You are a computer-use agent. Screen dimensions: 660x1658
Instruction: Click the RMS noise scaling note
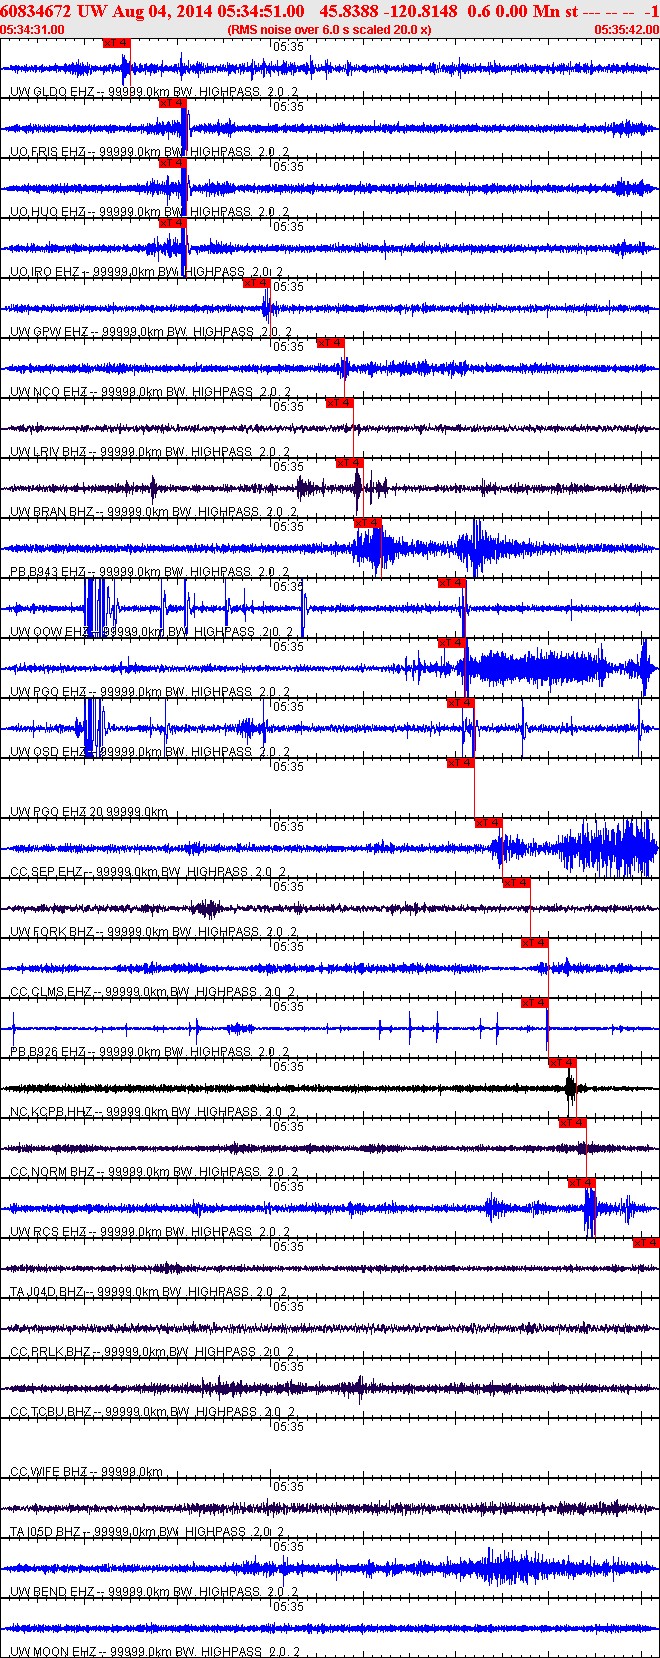[x=329, y=30]
